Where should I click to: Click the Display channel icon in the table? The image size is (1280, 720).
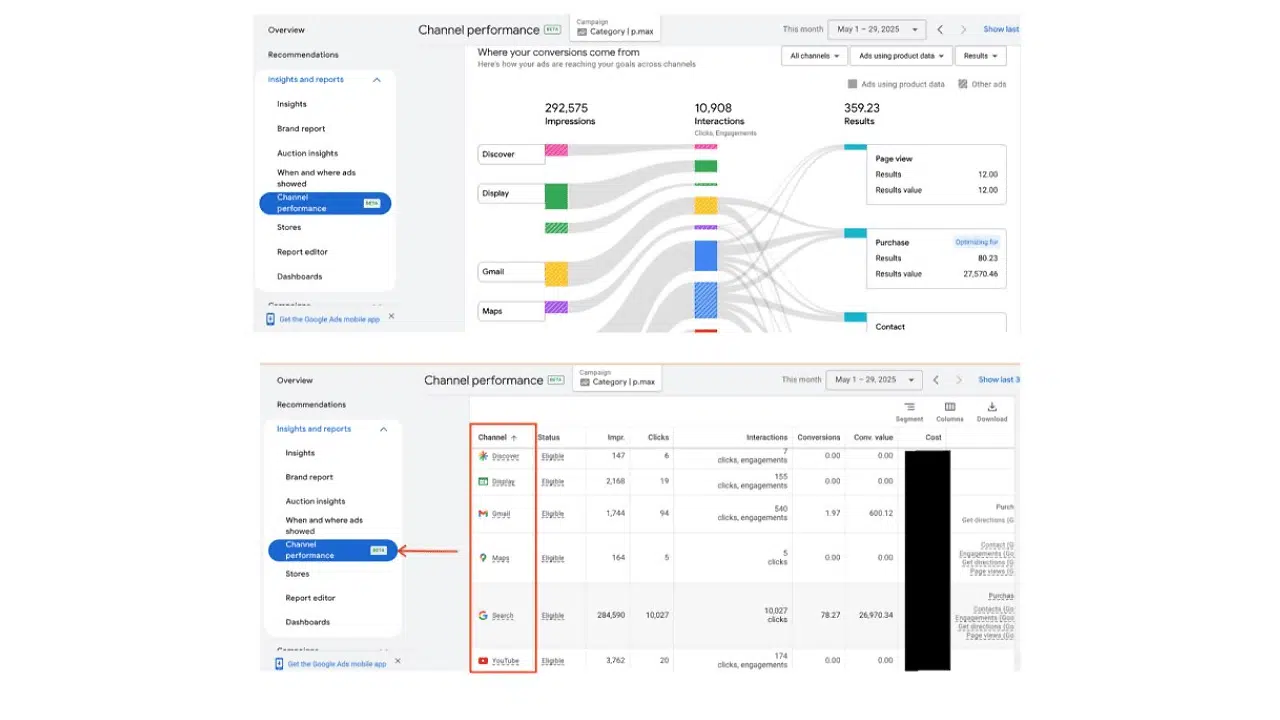pyautogui.click(x=483, y=481)
